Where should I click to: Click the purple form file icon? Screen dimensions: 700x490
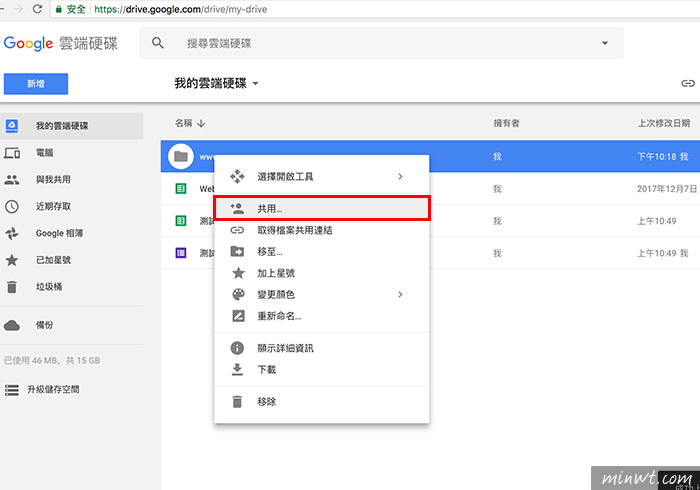point(181,253)
